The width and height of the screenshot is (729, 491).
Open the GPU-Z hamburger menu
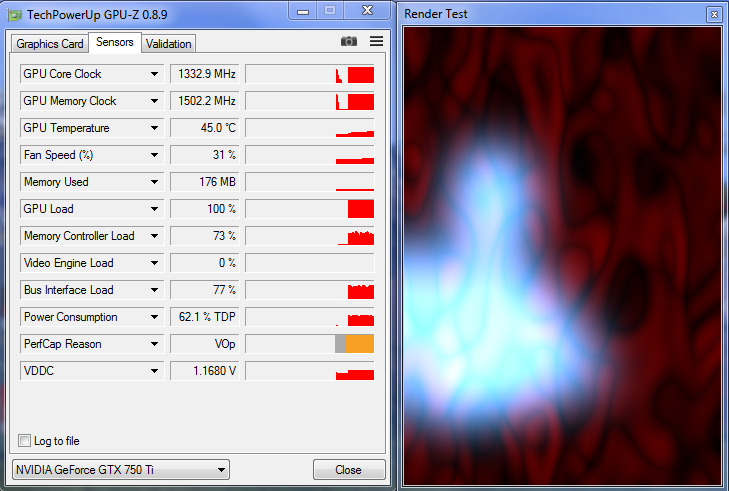(377, 41)
